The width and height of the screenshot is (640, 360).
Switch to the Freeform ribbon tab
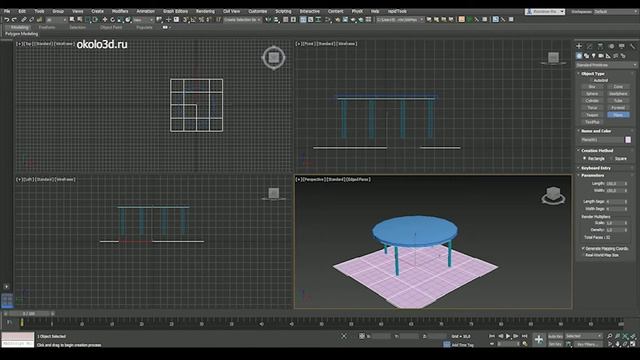[x=47, y=27]
